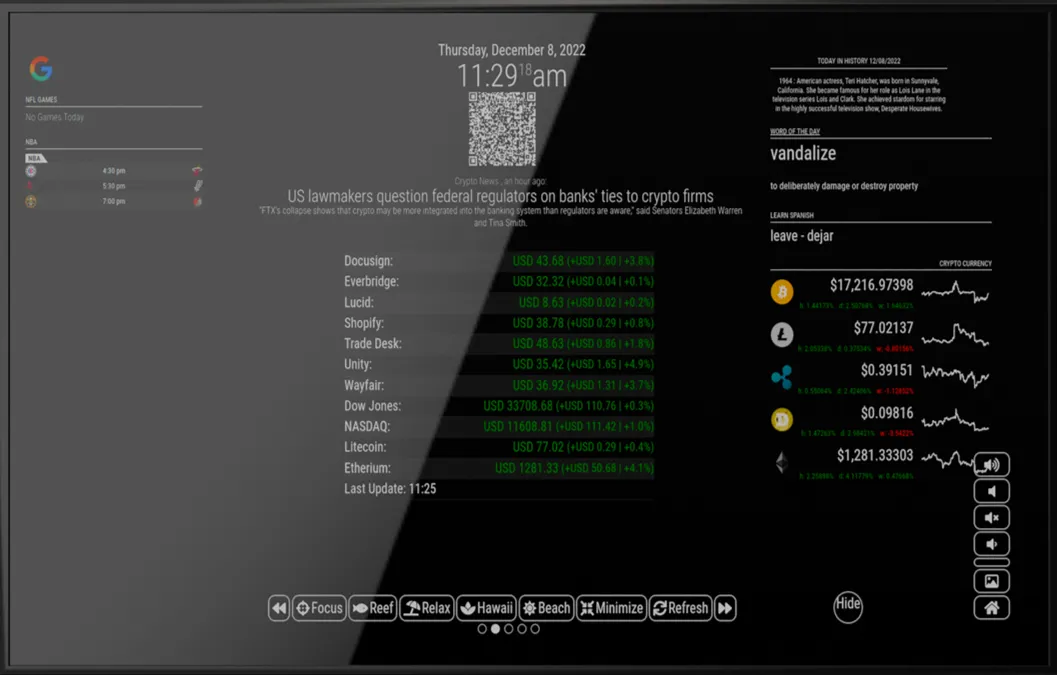Click the blank pill button above the picture icon
Viewport: 1057px width, 675px height.
point(992,562)
